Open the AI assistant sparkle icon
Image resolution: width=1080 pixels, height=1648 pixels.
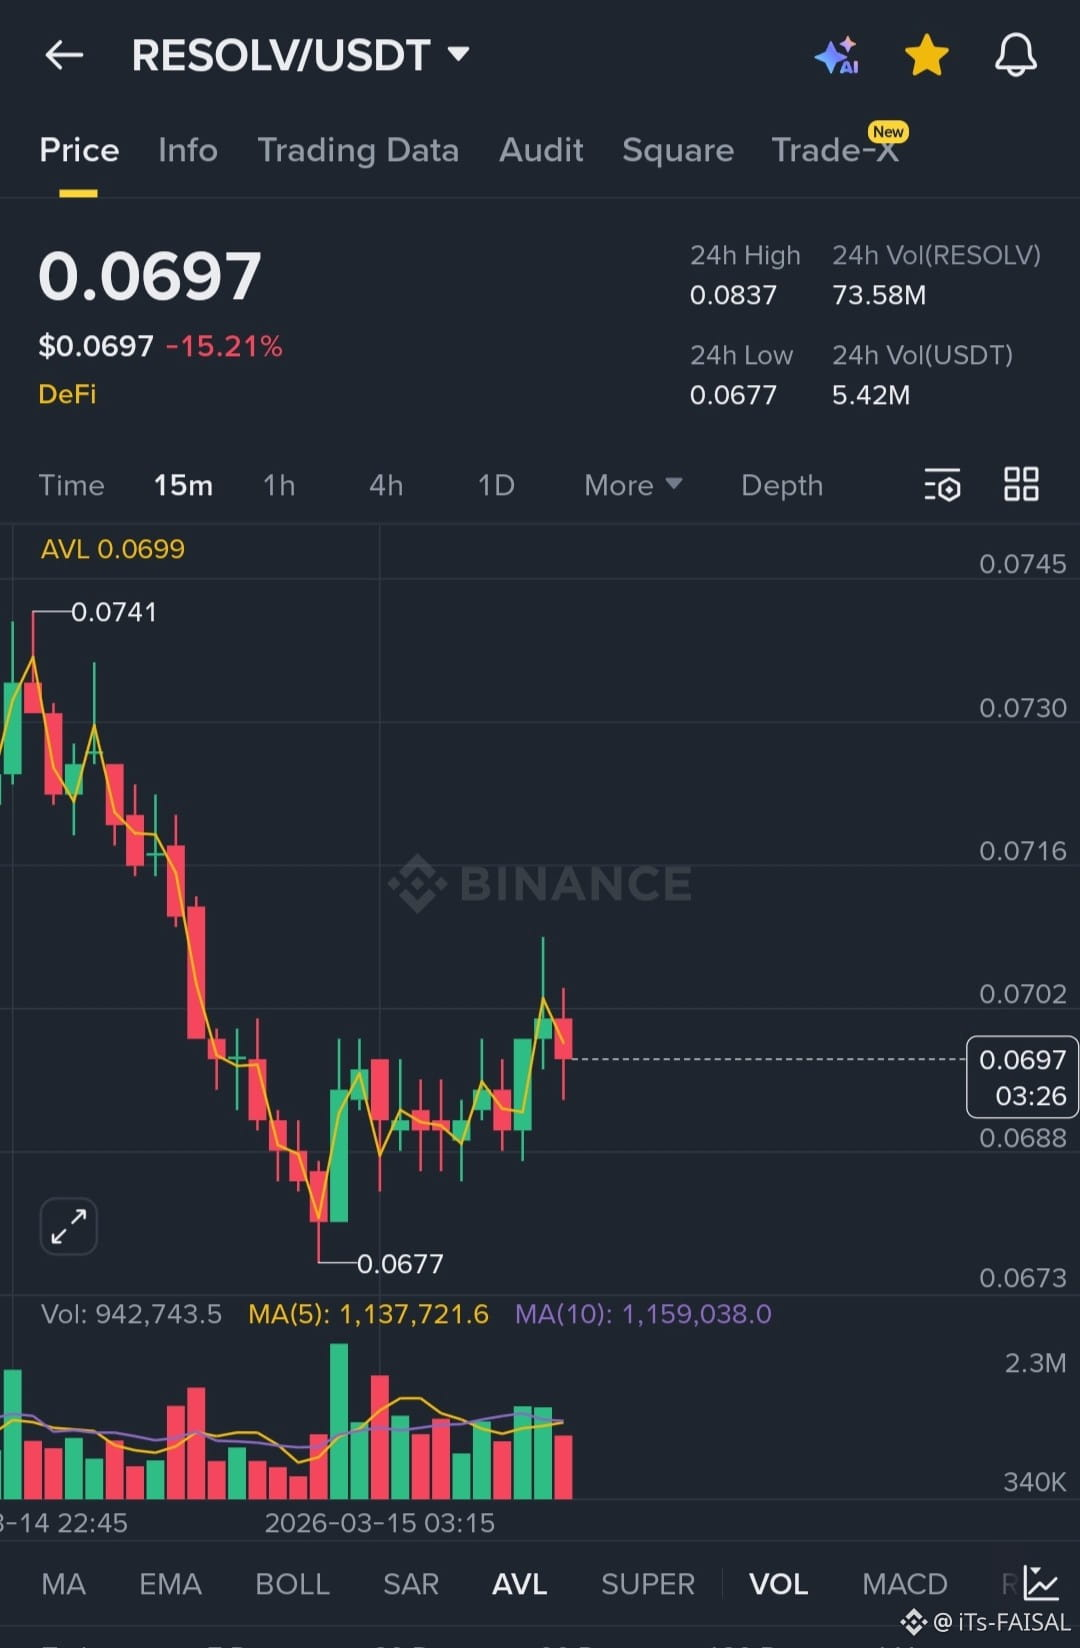pos(837,56)
